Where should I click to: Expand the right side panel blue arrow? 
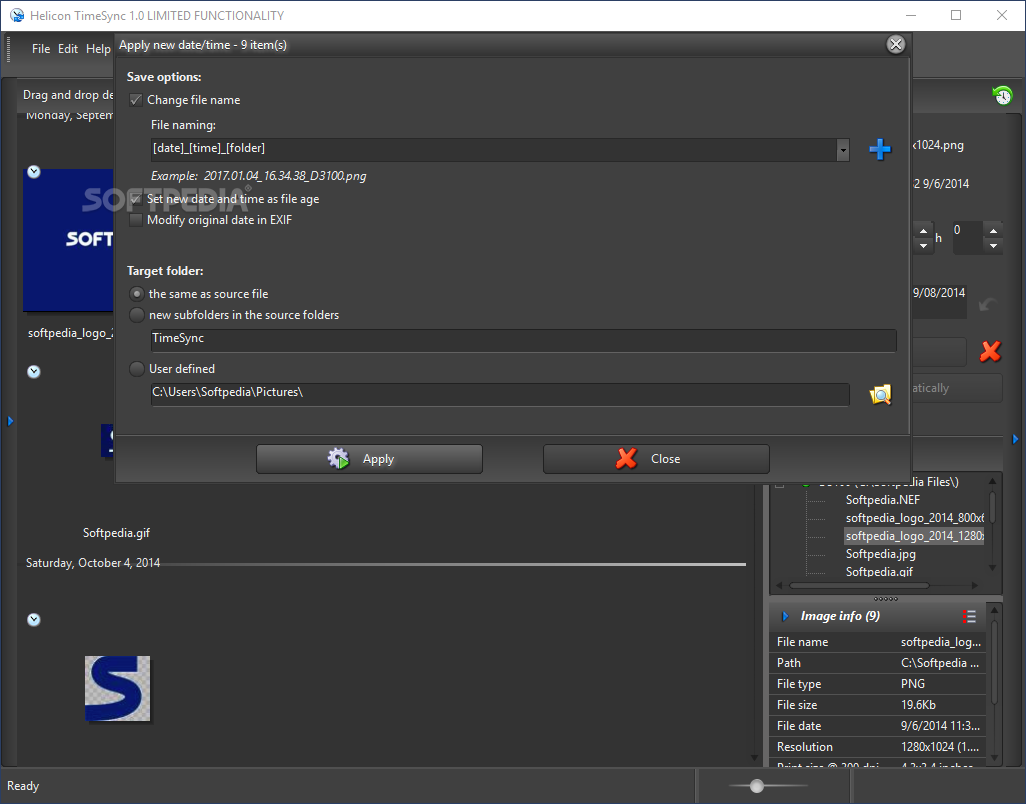[1015, 439]
